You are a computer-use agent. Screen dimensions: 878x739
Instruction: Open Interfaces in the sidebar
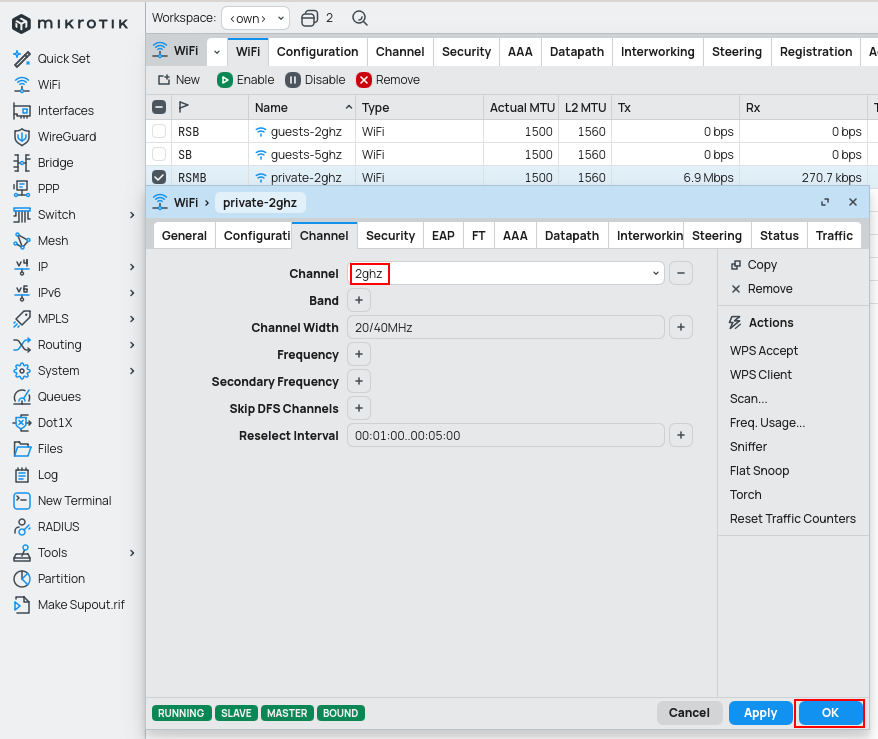click(53, 110)
